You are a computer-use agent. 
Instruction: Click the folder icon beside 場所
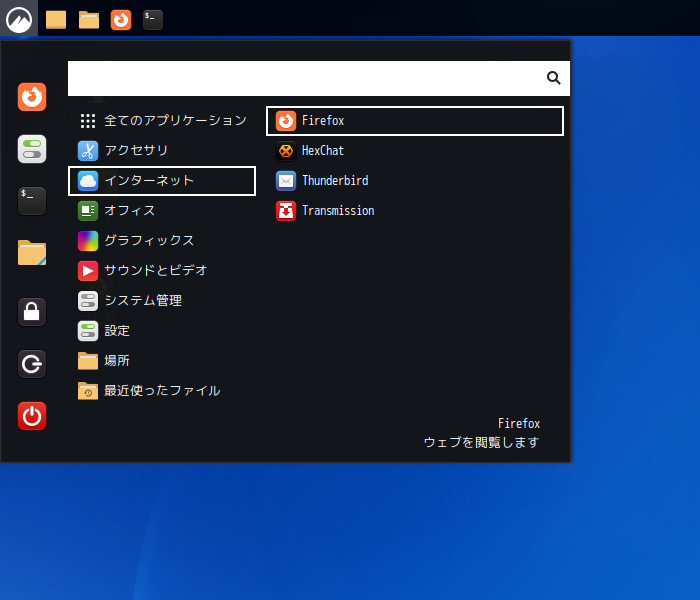click(x=88, y=361)
